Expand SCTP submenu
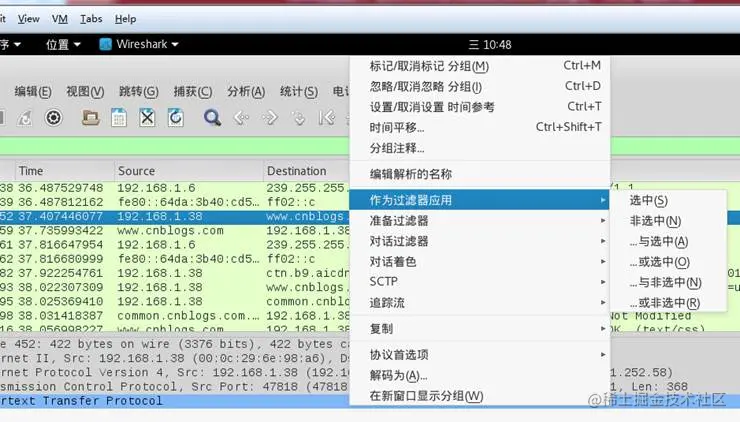The height and width of the screenshot is (422, 740). 480,282
